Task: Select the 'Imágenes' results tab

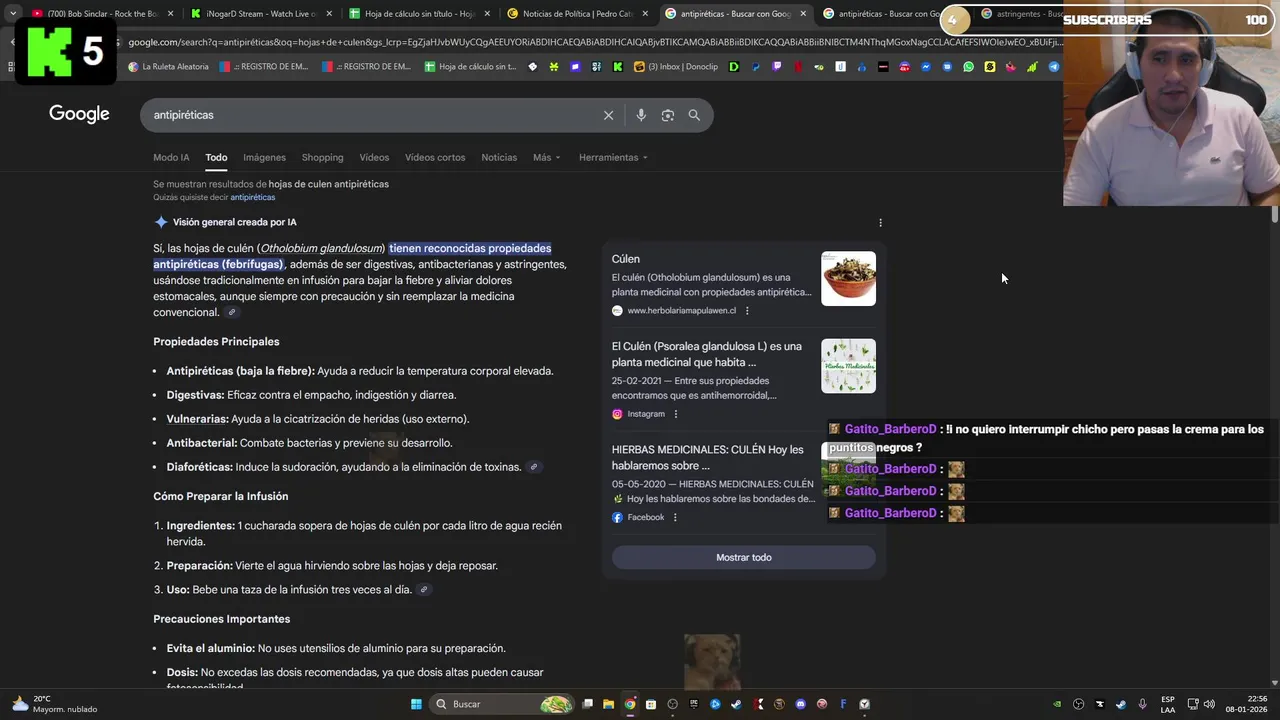Action: pos(264,158)
